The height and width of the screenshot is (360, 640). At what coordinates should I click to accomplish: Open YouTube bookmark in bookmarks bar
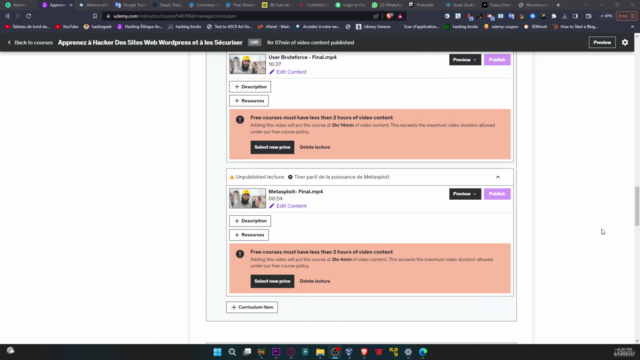(67, 27)
